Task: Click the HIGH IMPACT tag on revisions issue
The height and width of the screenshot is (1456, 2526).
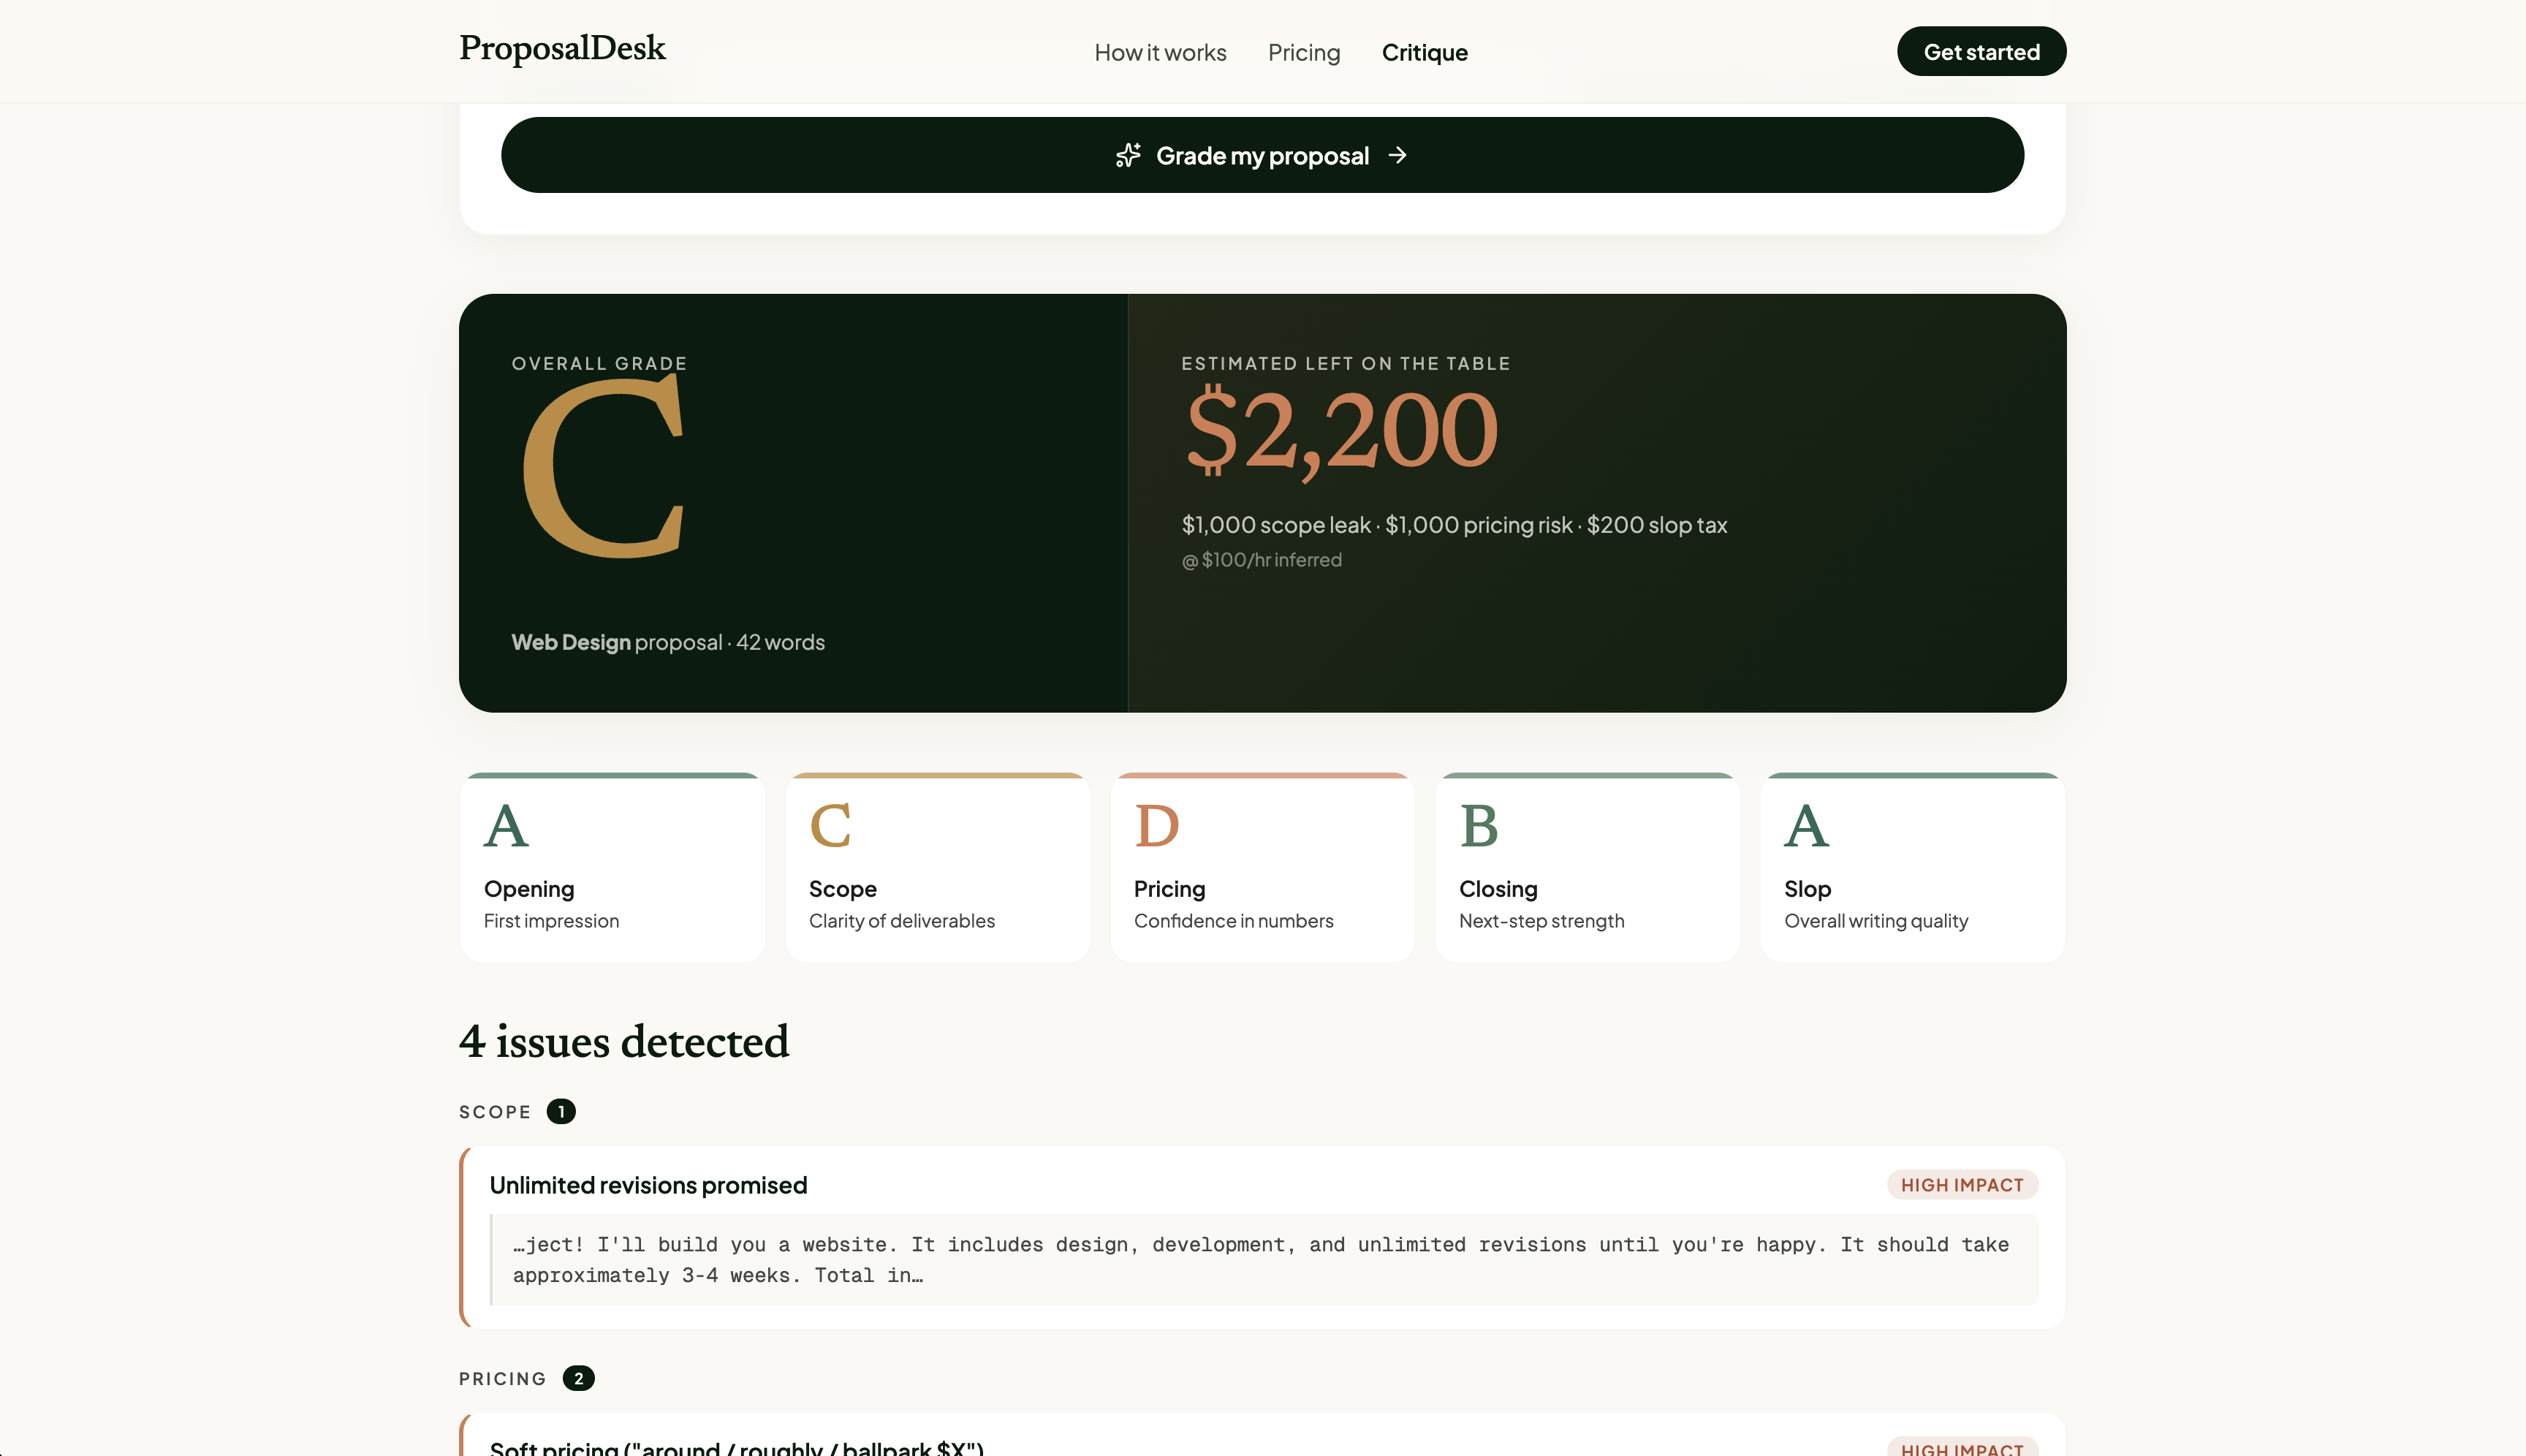Action: tap(1961, 1185)
